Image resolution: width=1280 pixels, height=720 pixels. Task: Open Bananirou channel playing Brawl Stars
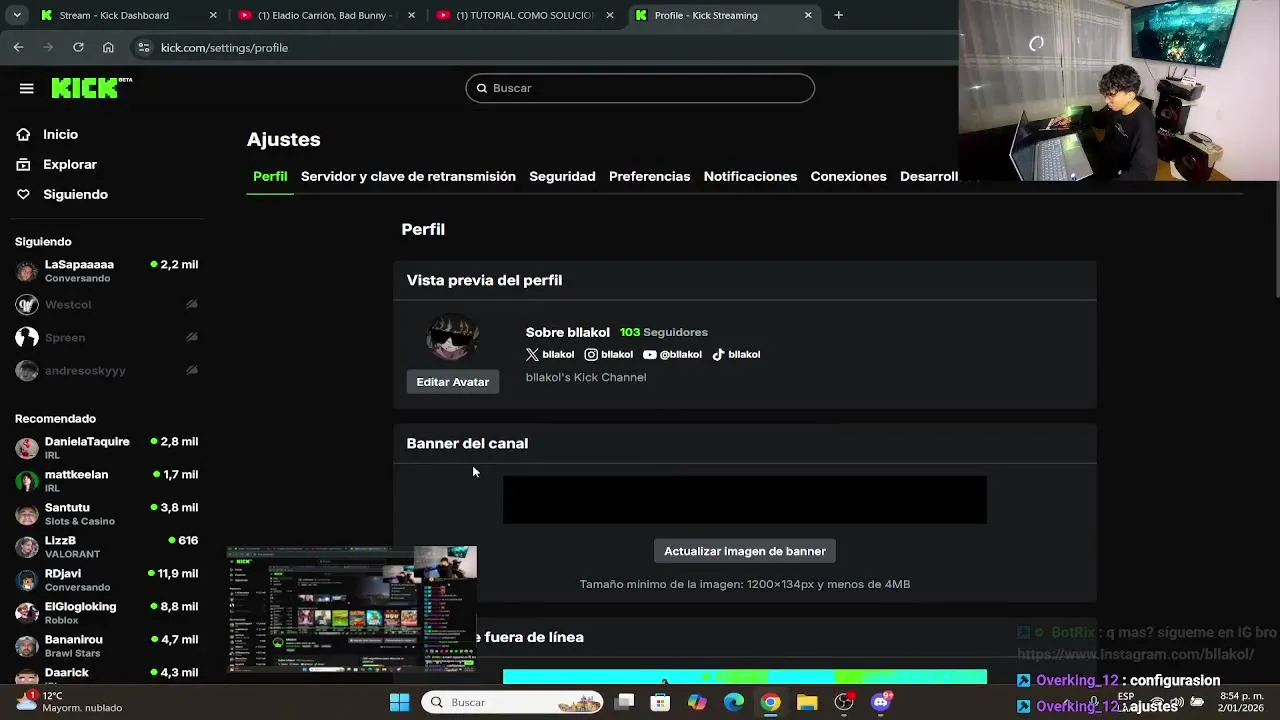pos(107,646)
